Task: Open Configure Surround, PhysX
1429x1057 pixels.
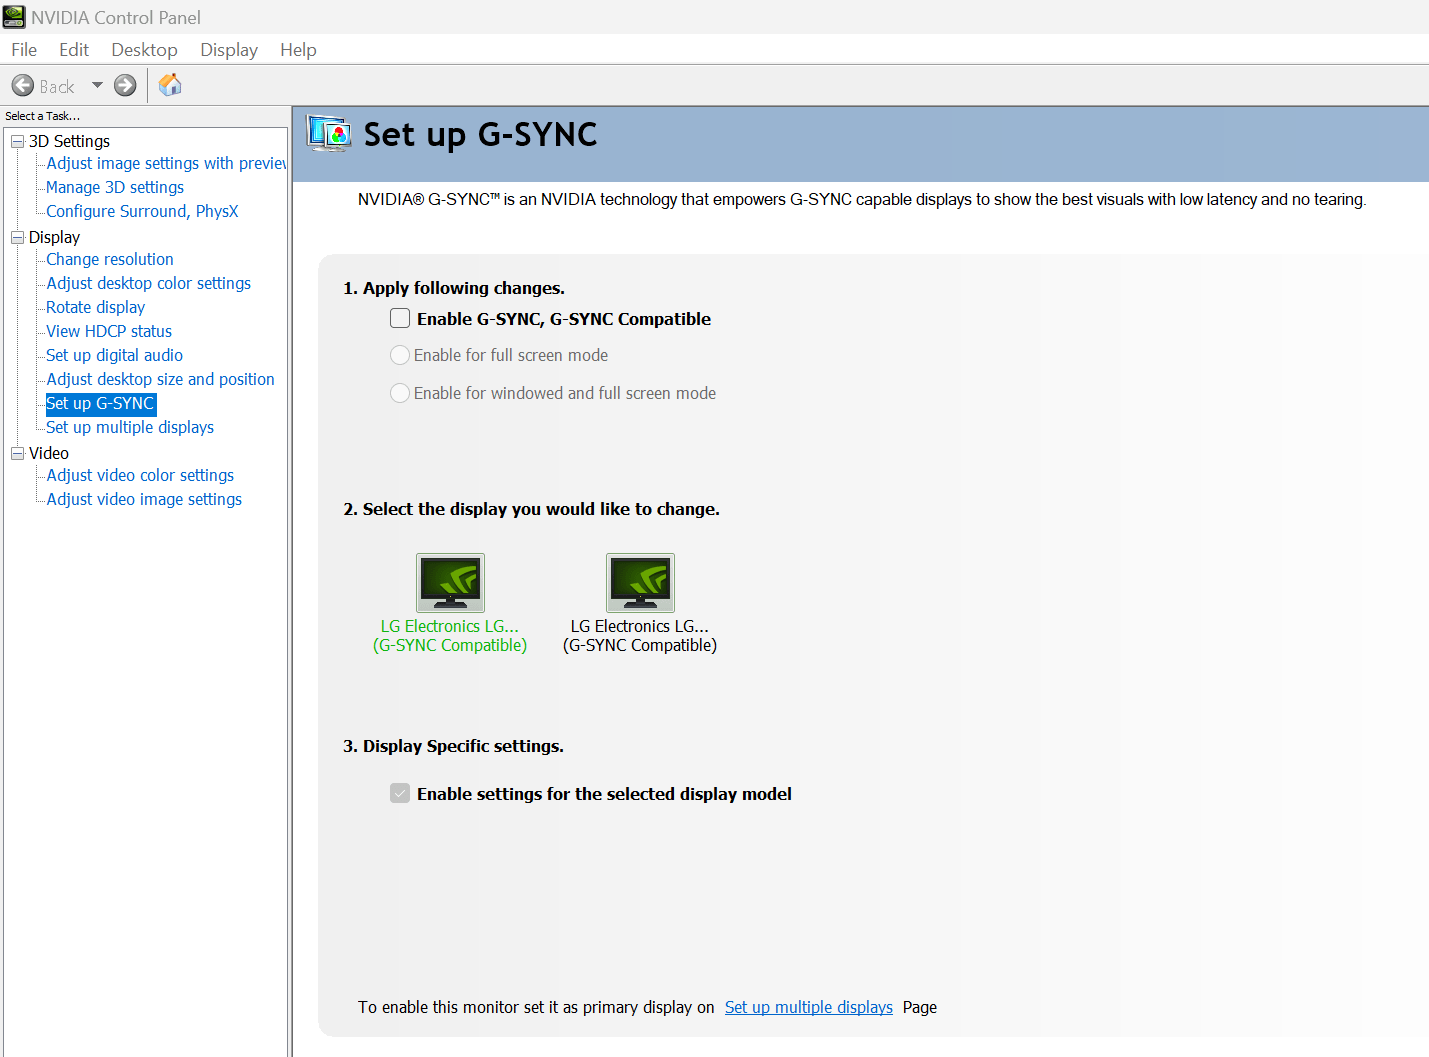Action: pos(142,211)
